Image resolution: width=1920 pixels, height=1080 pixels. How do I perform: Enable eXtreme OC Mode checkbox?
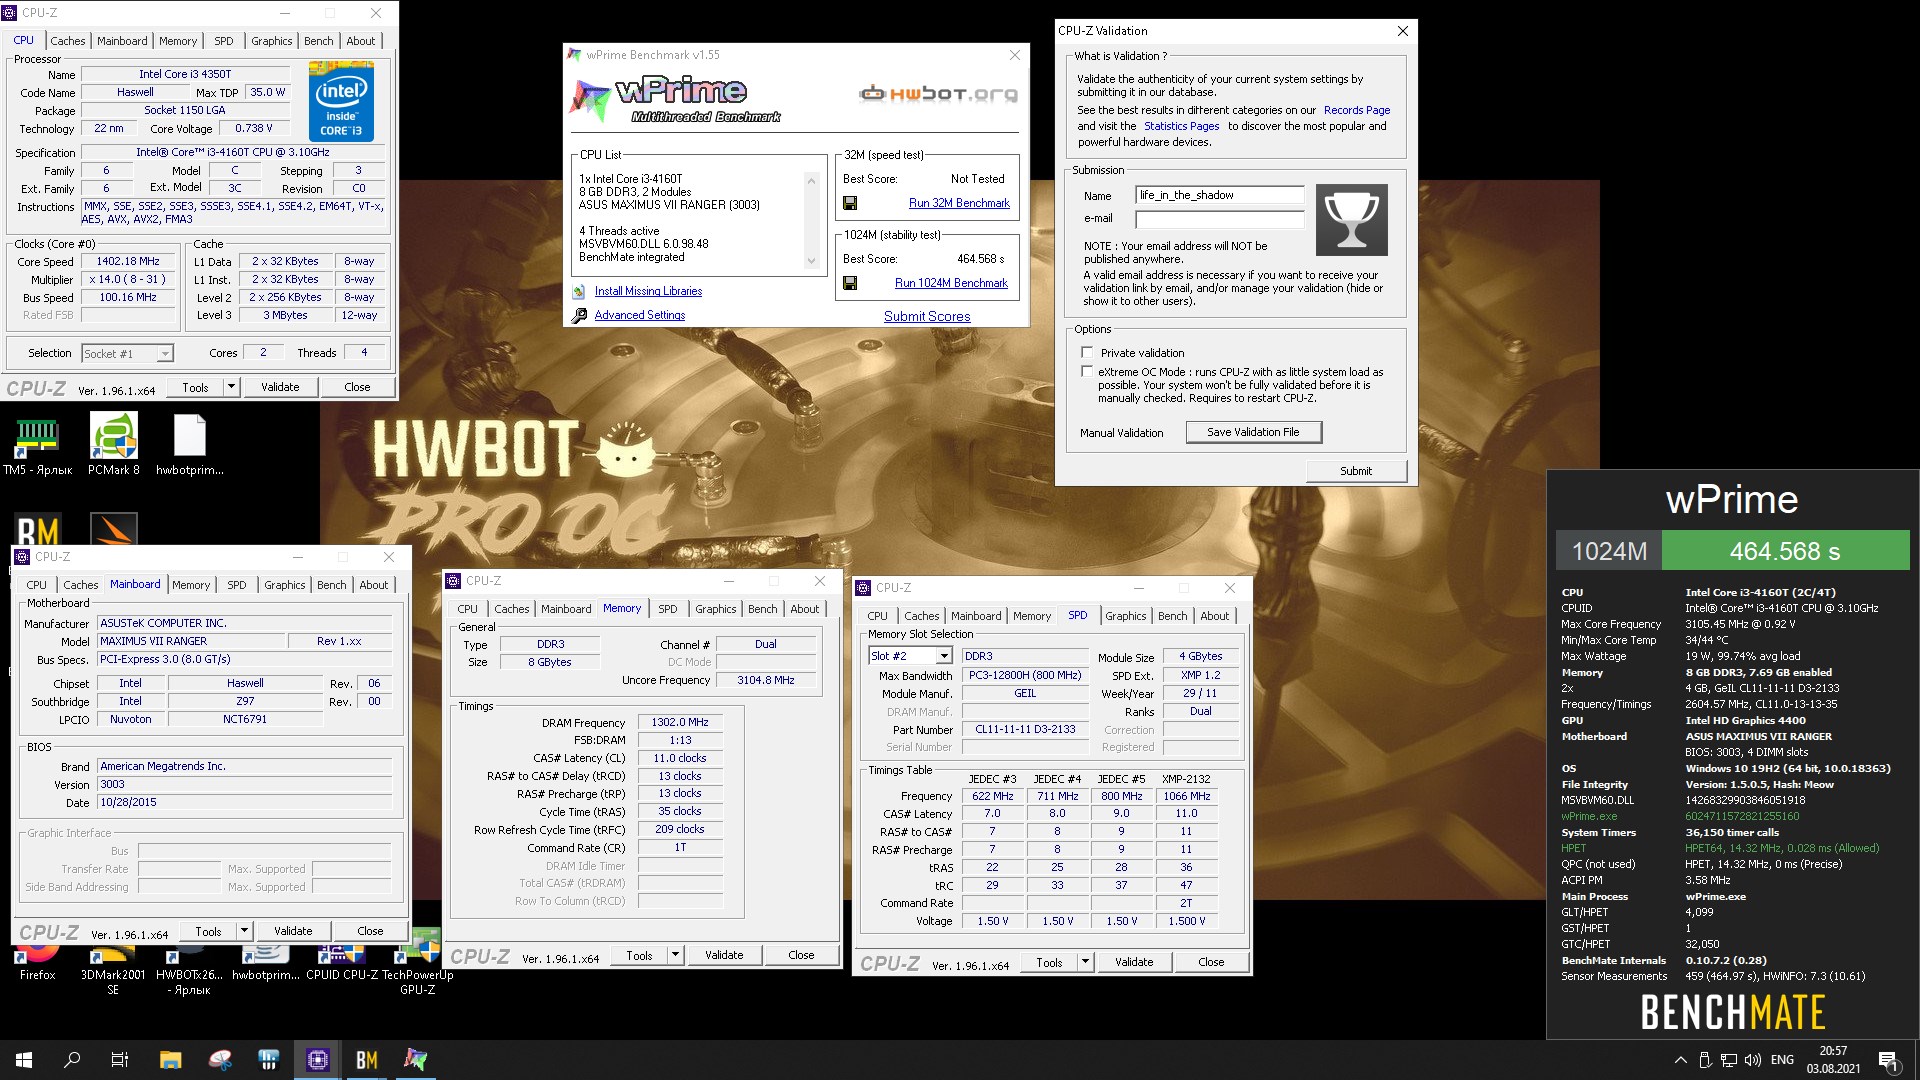click(1087, 372)
